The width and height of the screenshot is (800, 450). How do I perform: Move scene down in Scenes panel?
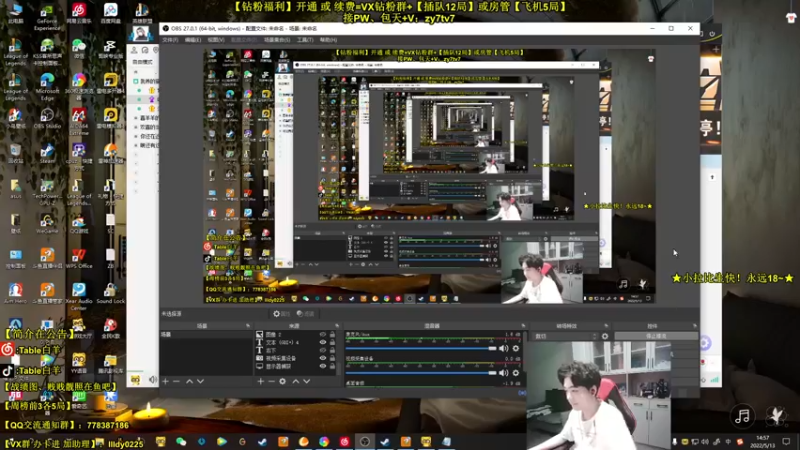point(201,381)
